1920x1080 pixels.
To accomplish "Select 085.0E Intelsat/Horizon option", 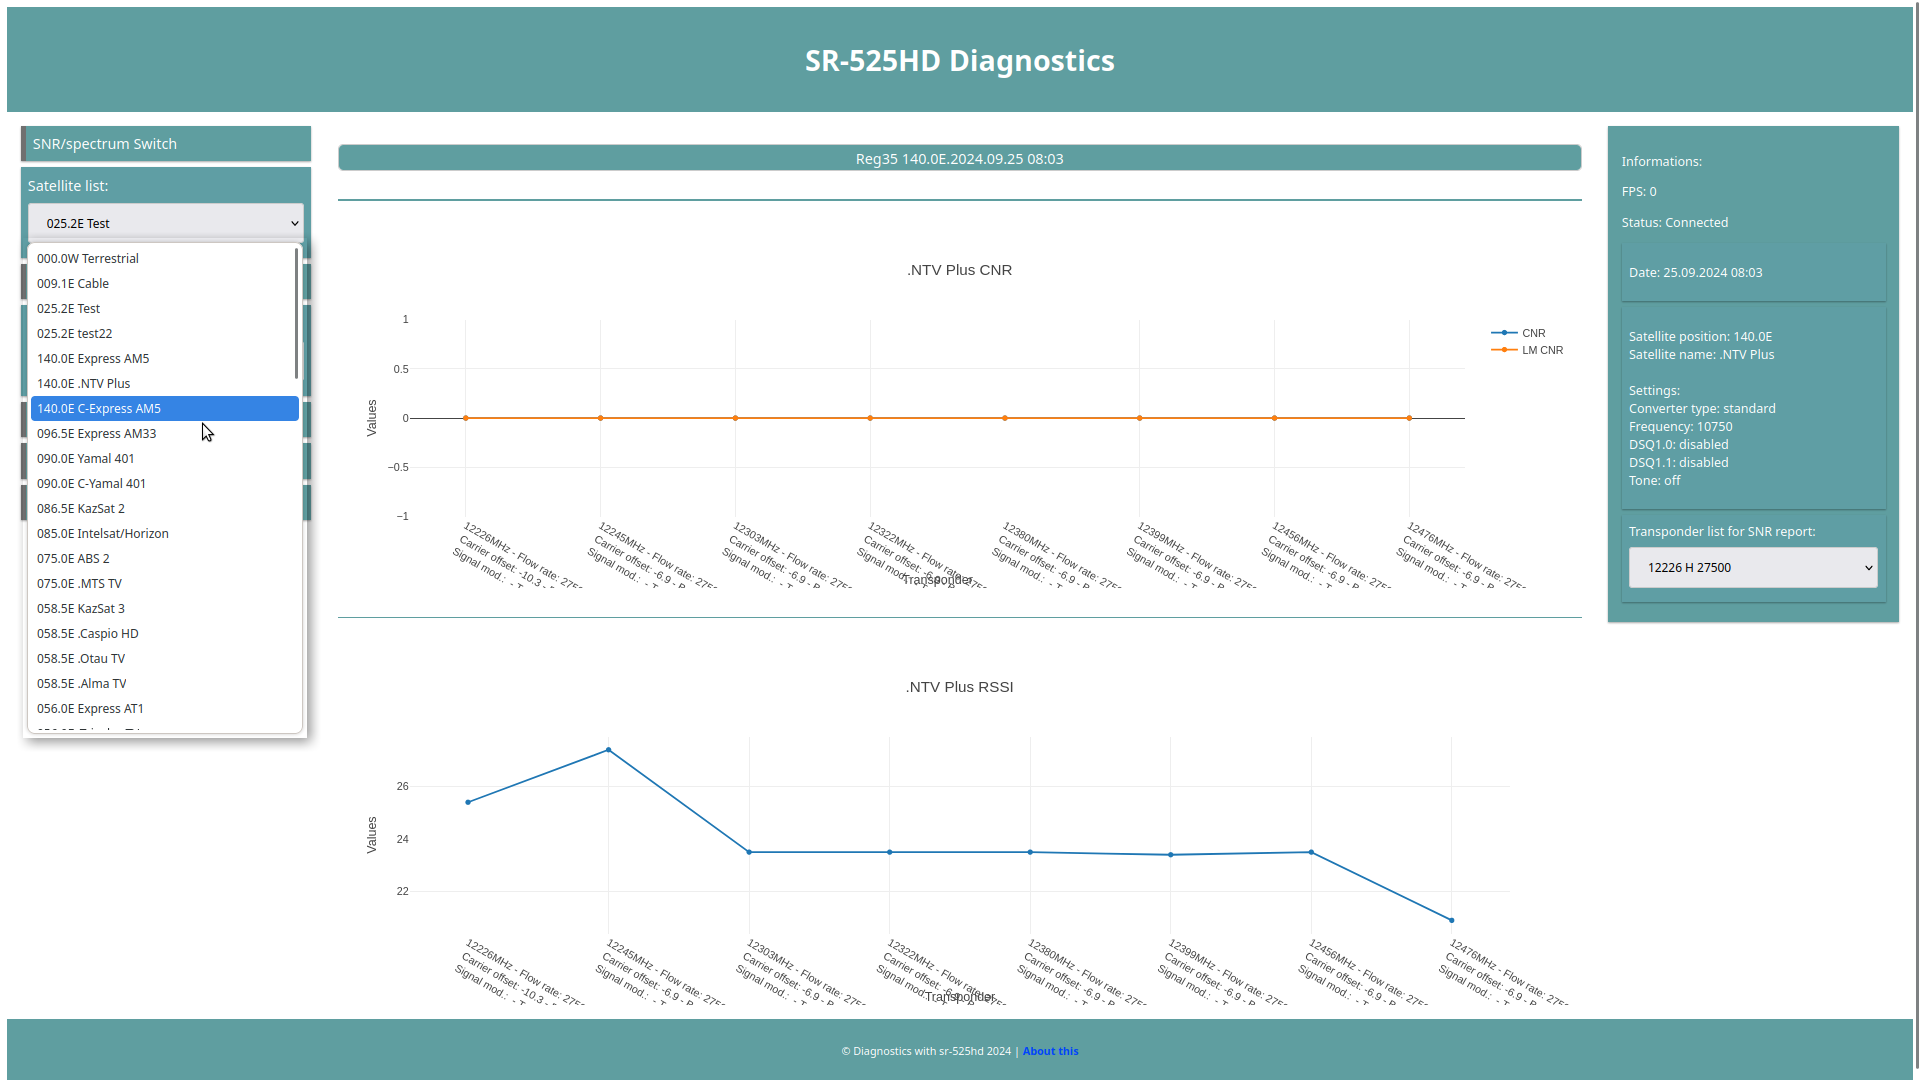I will 165,533.
